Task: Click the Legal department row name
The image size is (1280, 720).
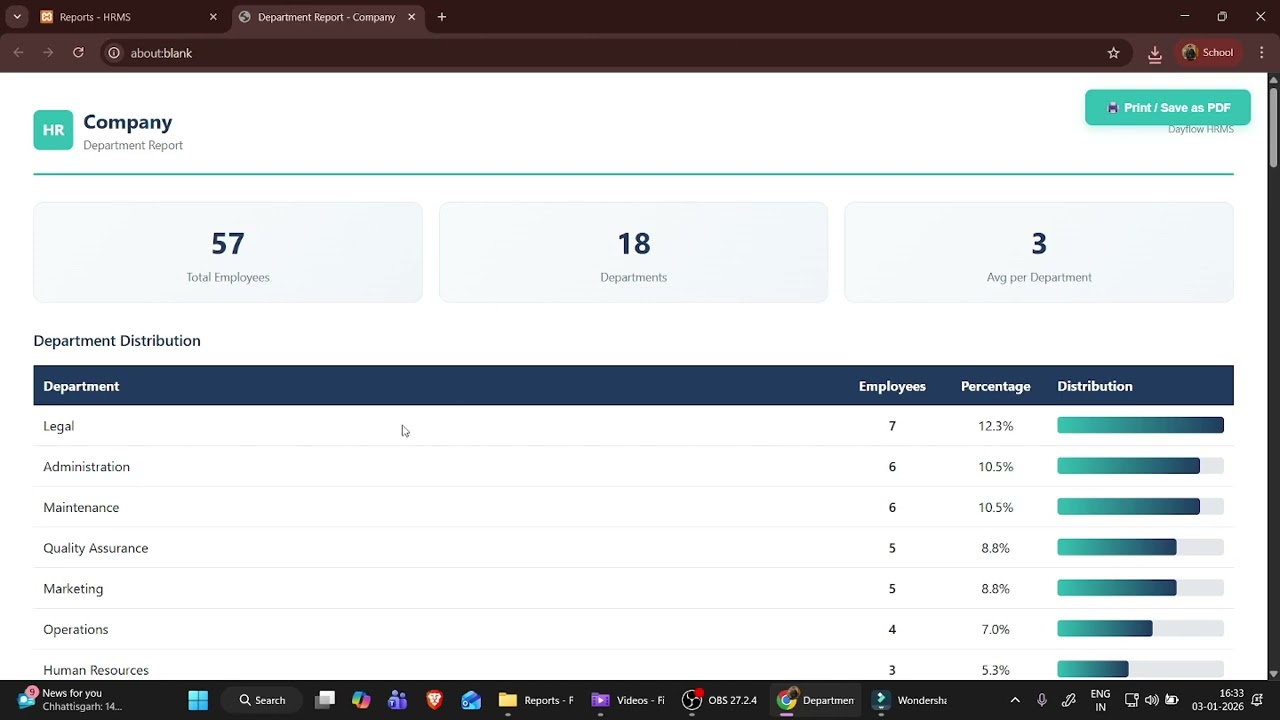Action: tap(59, 426)
